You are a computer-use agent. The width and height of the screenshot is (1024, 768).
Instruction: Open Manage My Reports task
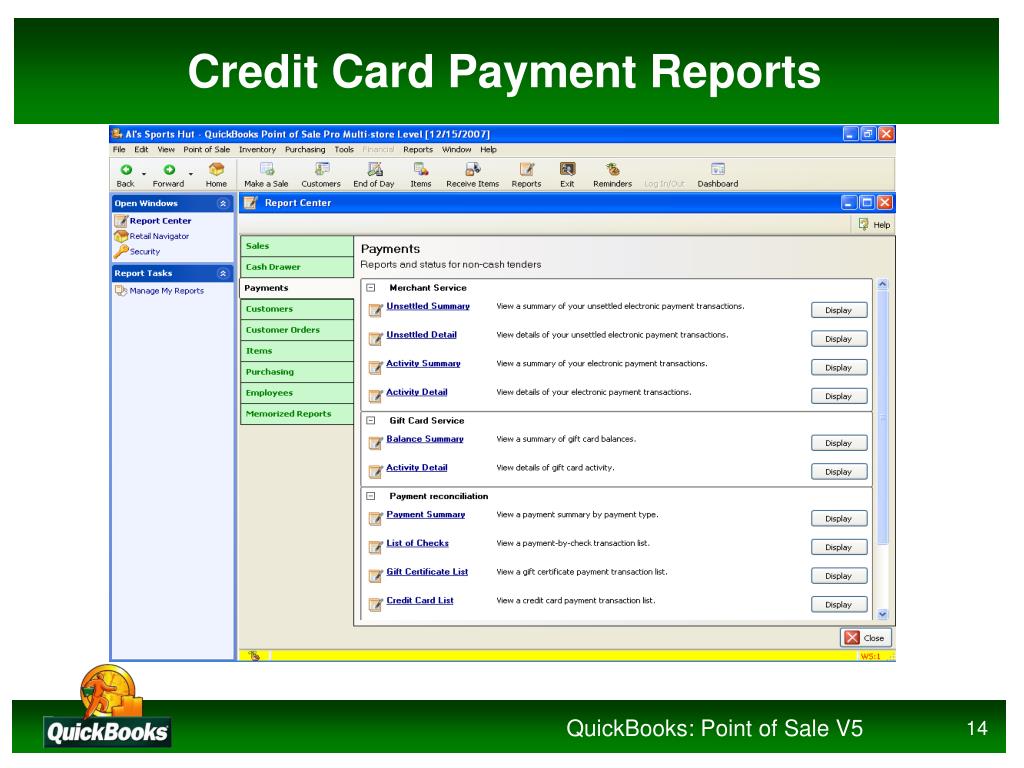click(167, 291)
